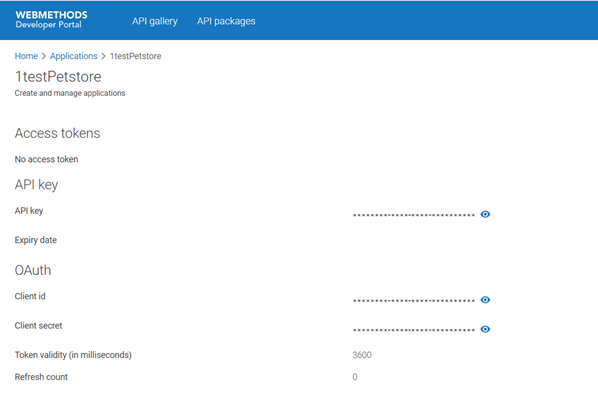This screenshot has width=598, height=393.
Task: Click the 1testPetstore page title
Action: [58, 77]
